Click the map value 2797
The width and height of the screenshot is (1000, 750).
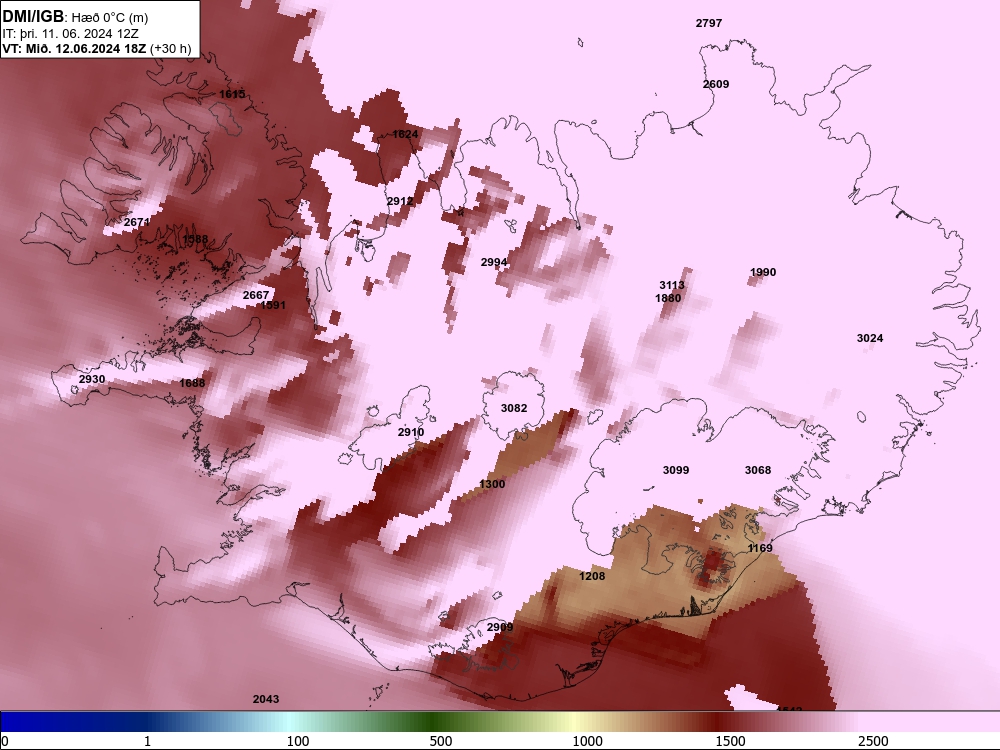(709, 23)
